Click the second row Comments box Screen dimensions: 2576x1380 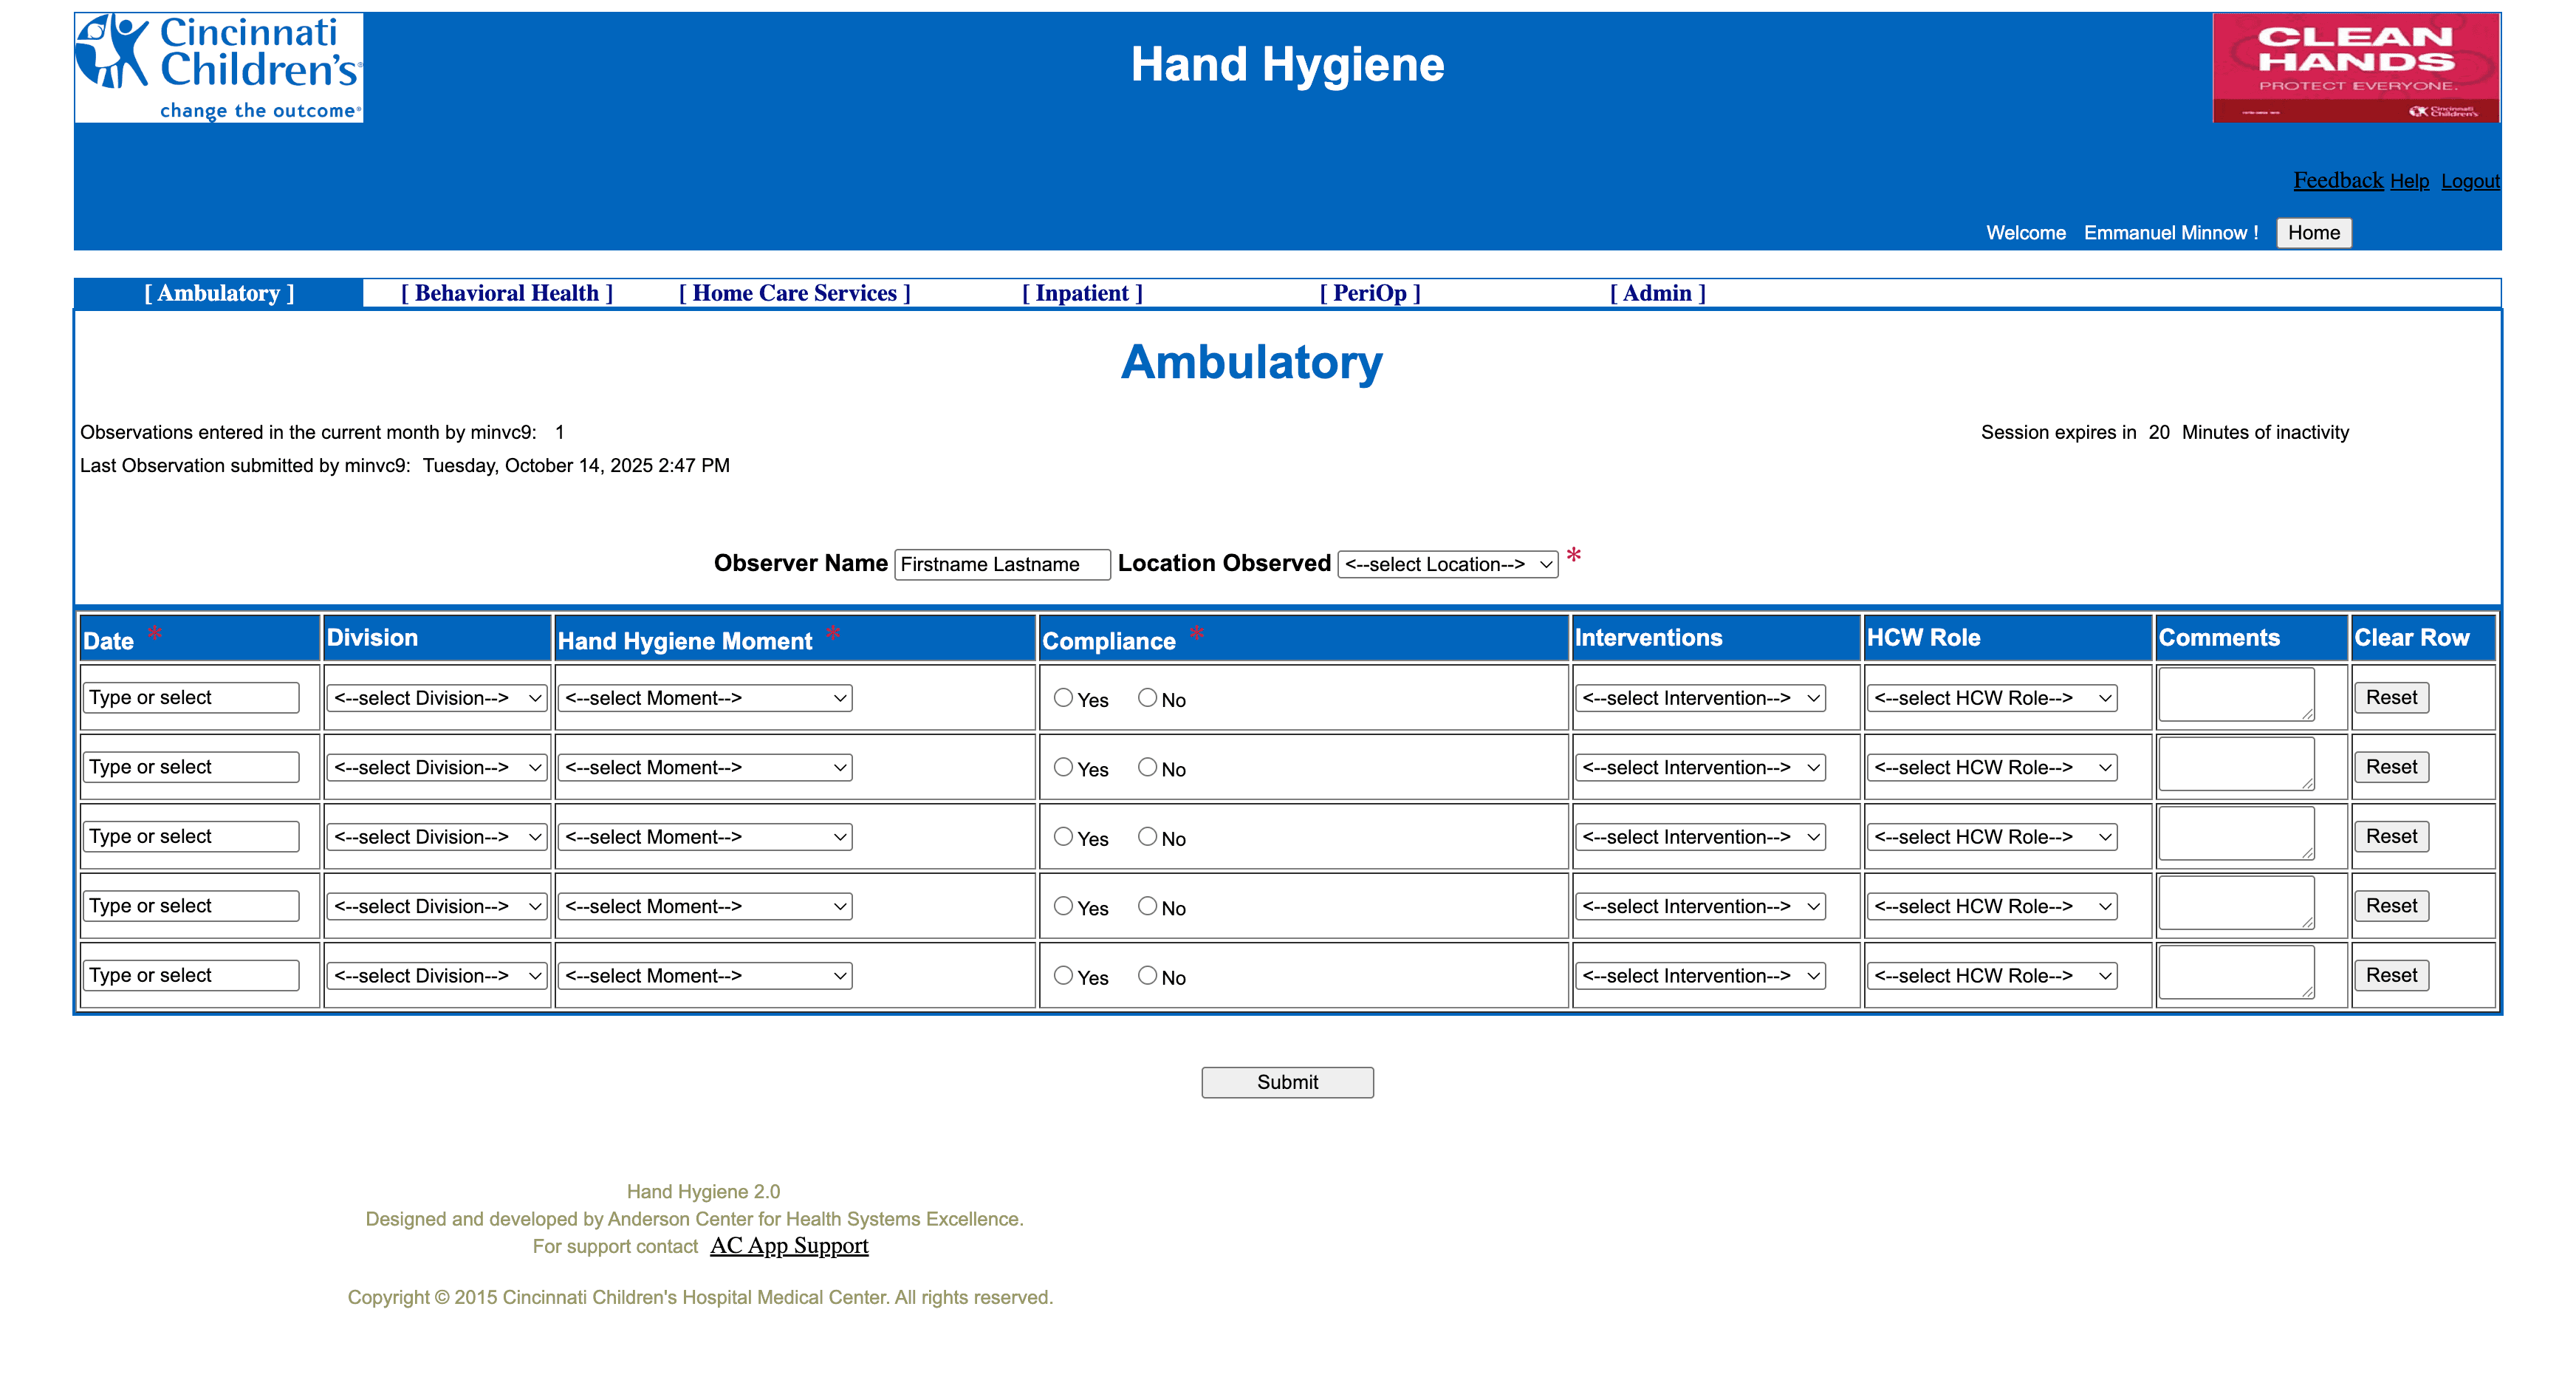[2237, 764]
